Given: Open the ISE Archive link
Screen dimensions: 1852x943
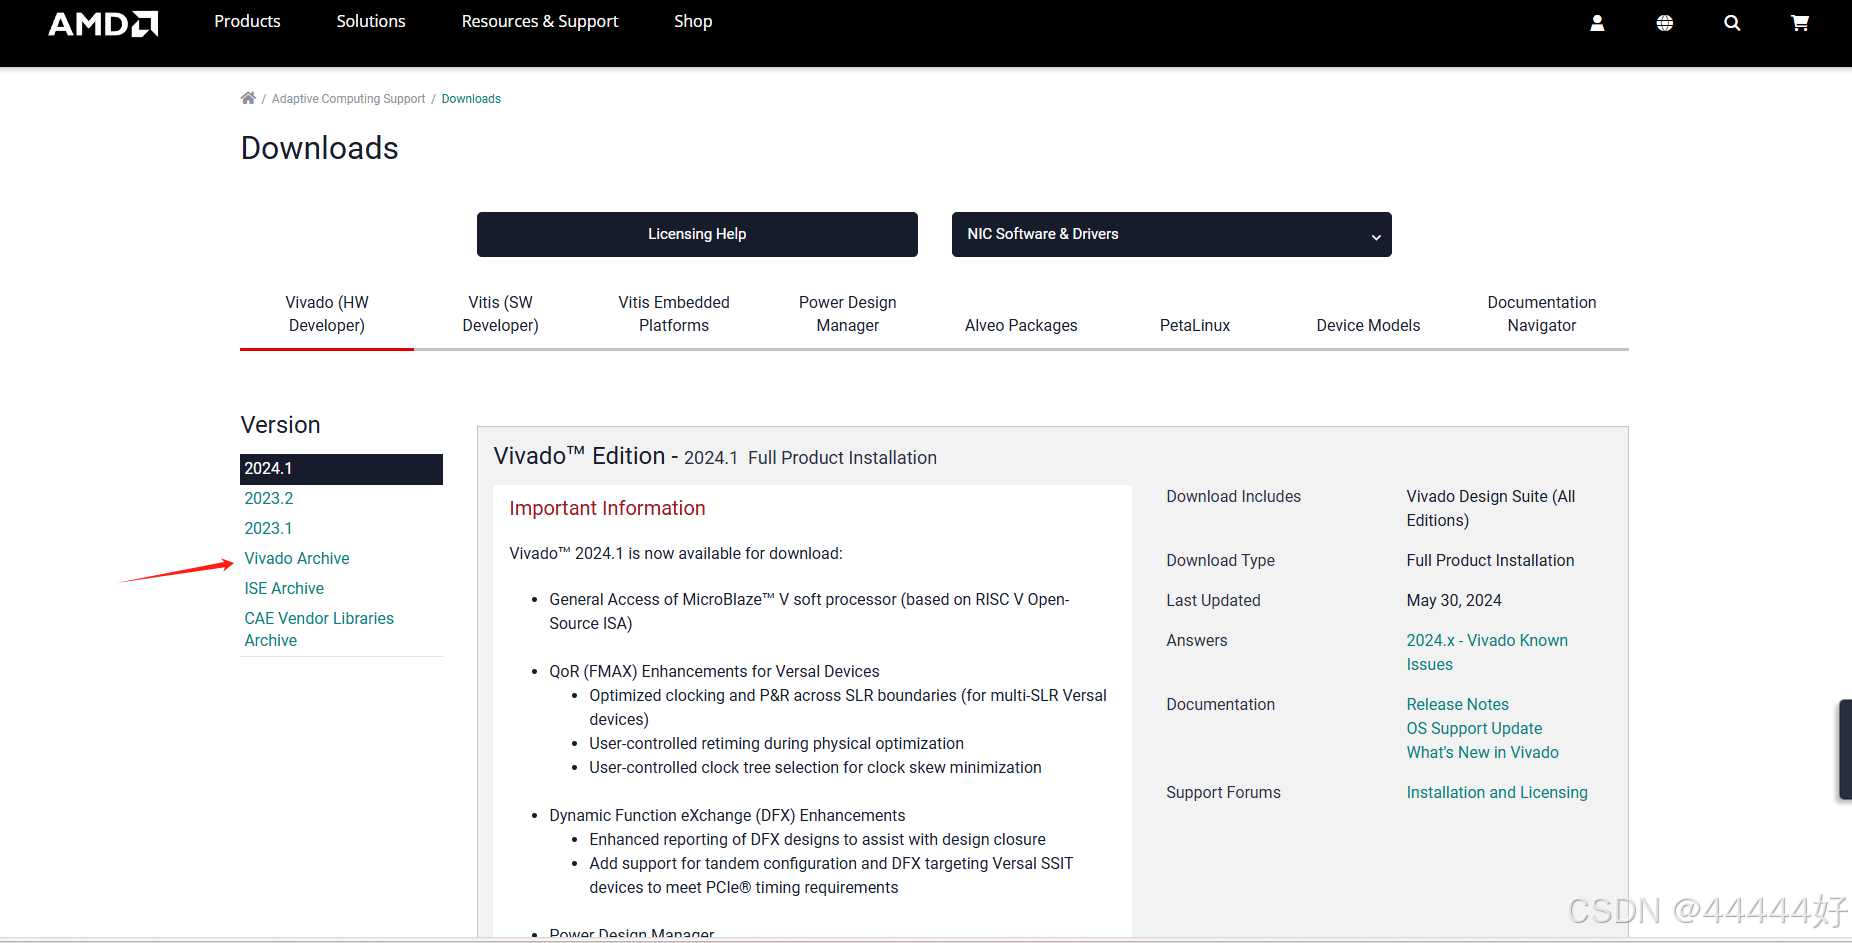Looking at the screenshot, I should [284, 588].
